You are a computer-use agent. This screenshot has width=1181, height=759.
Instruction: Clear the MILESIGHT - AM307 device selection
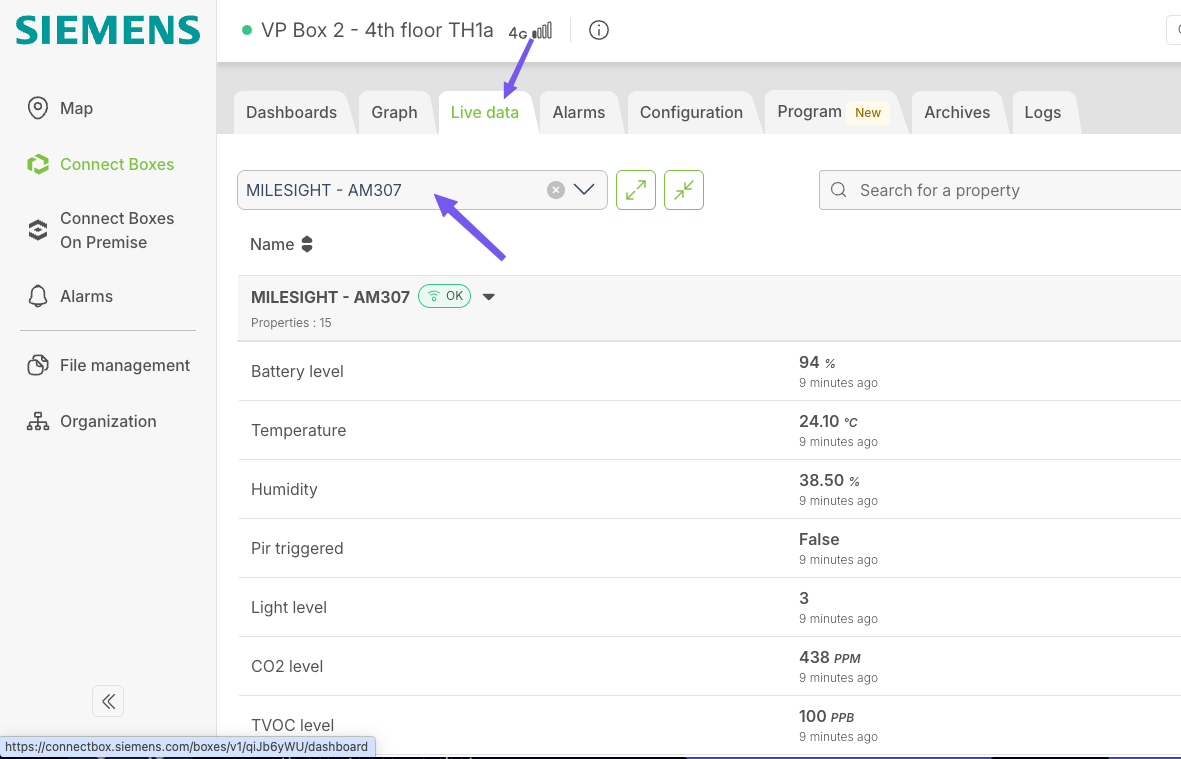pos(556,190)
